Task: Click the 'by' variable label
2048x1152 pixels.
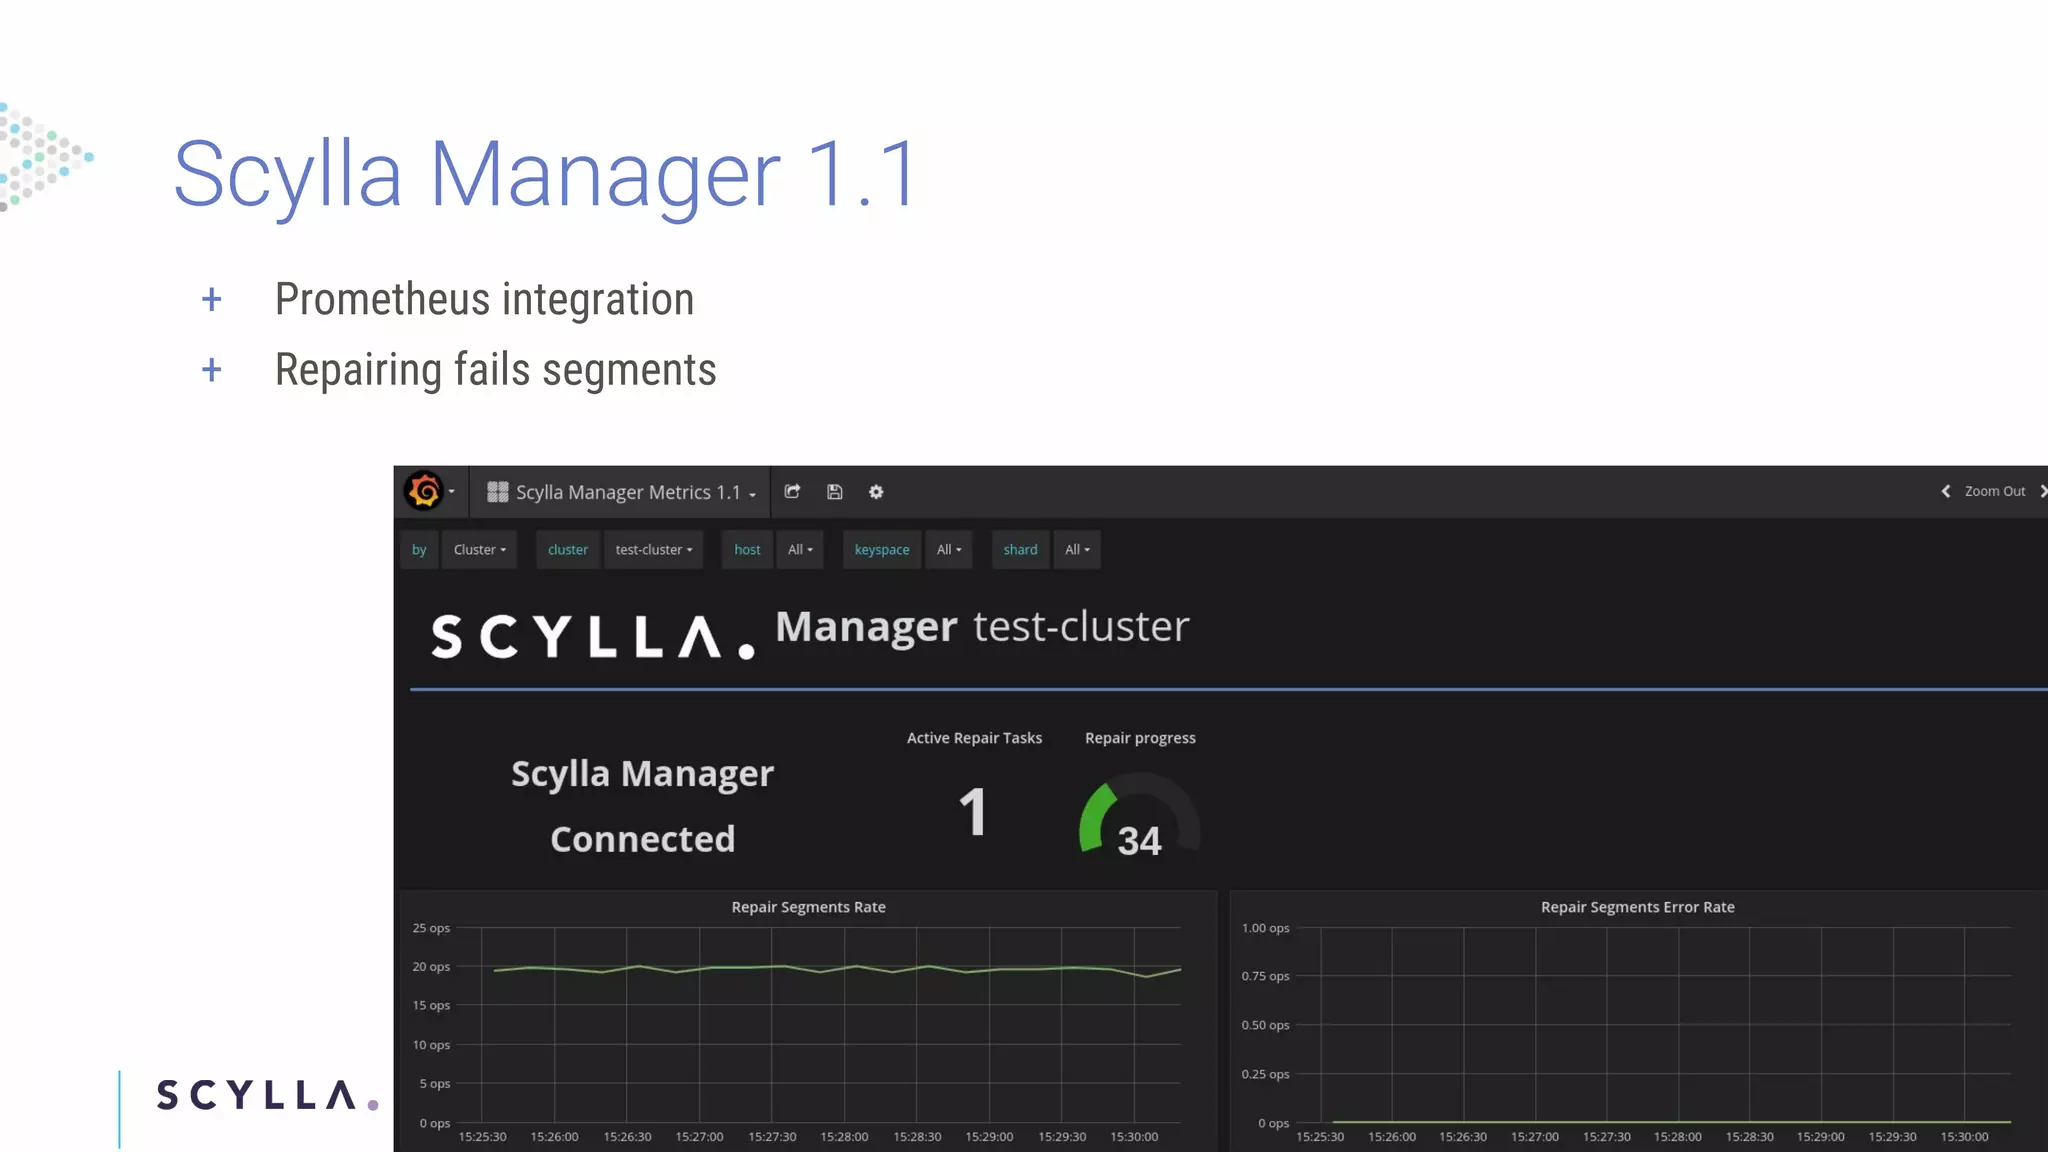Action: tap(419, 549)
